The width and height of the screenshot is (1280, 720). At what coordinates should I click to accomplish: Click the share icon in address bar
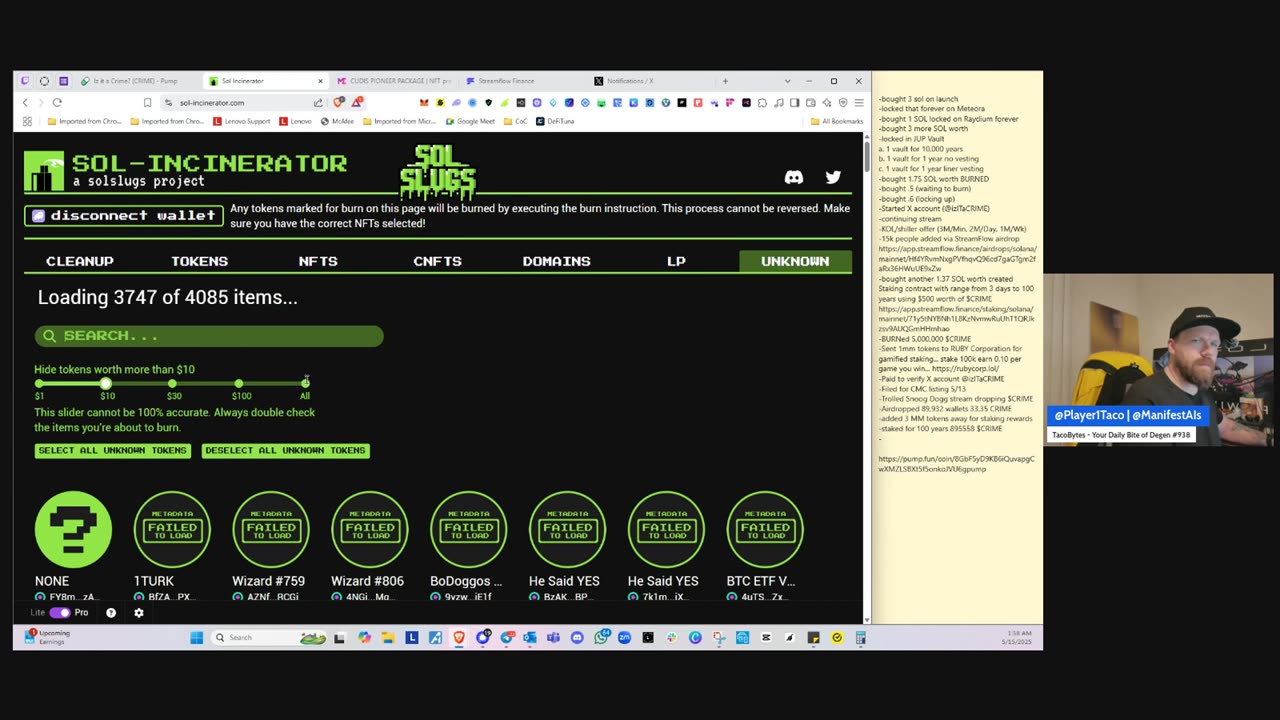[x=318, y=102]
